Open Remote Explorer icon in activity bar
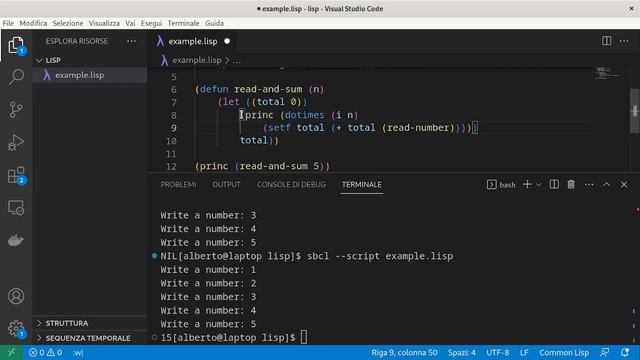The image size is (640, 360). point(16,208)
